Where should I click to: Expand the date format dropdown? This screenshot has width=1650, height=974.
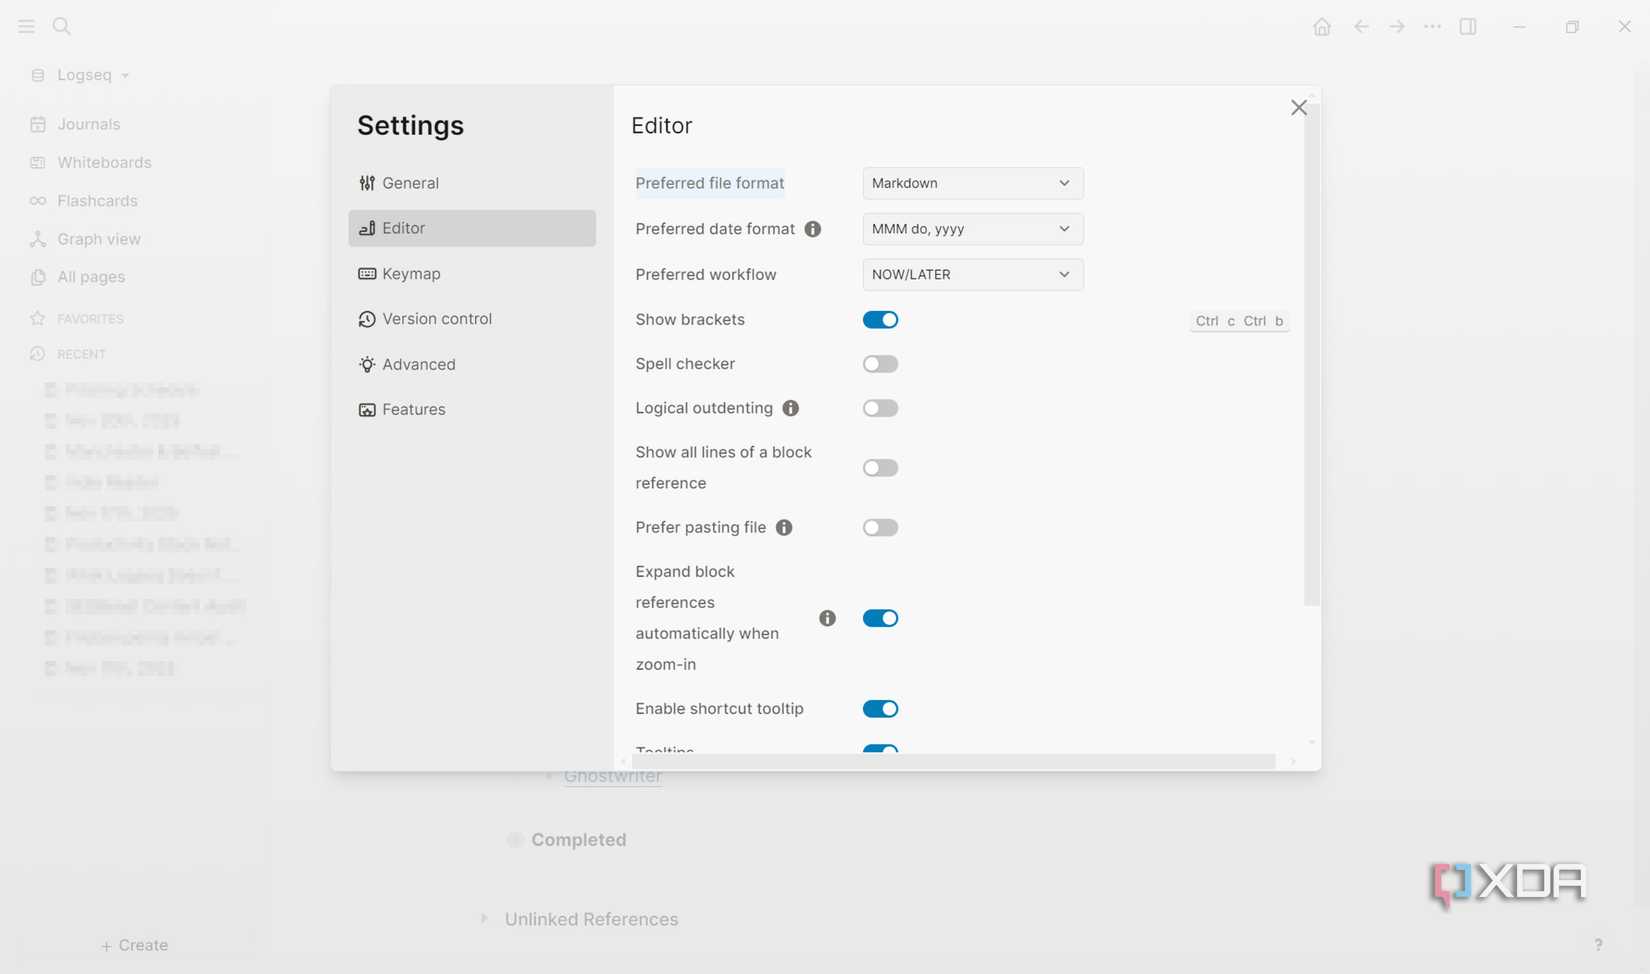[x=972, y=229]
